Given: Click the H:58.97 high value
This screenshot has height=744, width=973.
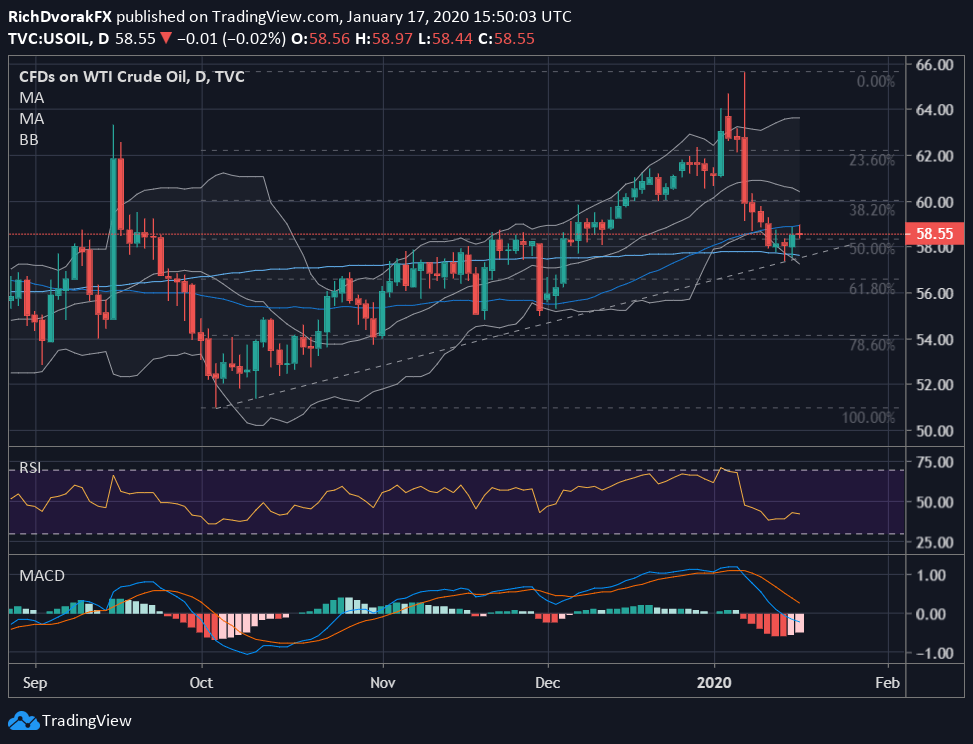Looking at the screenshot, I should 384,38.
